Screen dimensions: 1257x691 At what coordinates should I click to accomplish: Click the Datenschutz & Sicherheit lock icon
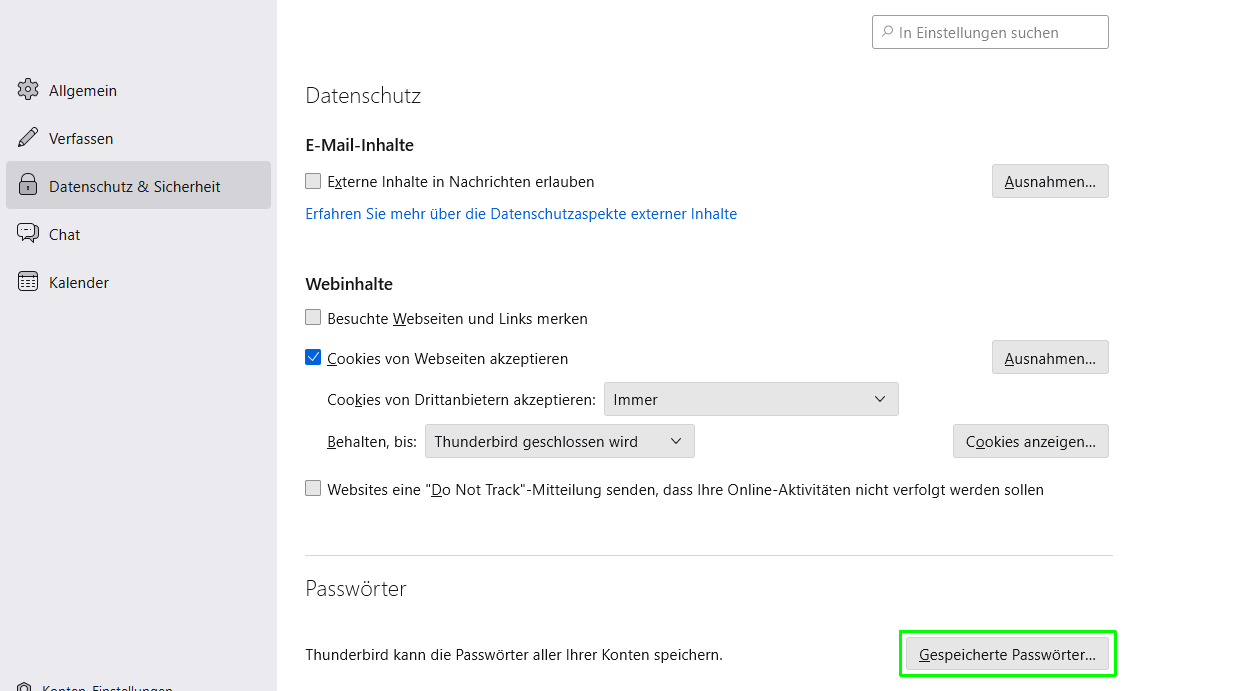pyautogui.click(x=28, y=186)
